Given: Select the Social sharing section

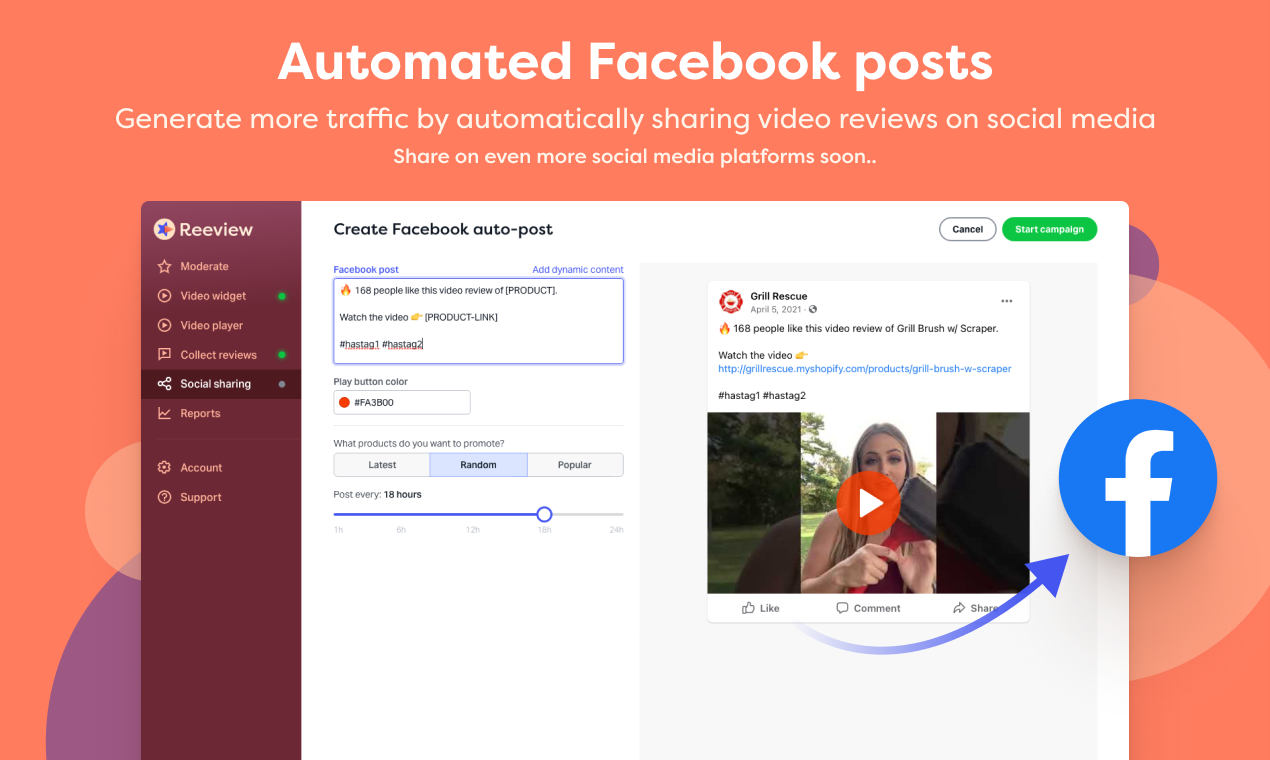Looking at the screenshot, I should (214, 383).
